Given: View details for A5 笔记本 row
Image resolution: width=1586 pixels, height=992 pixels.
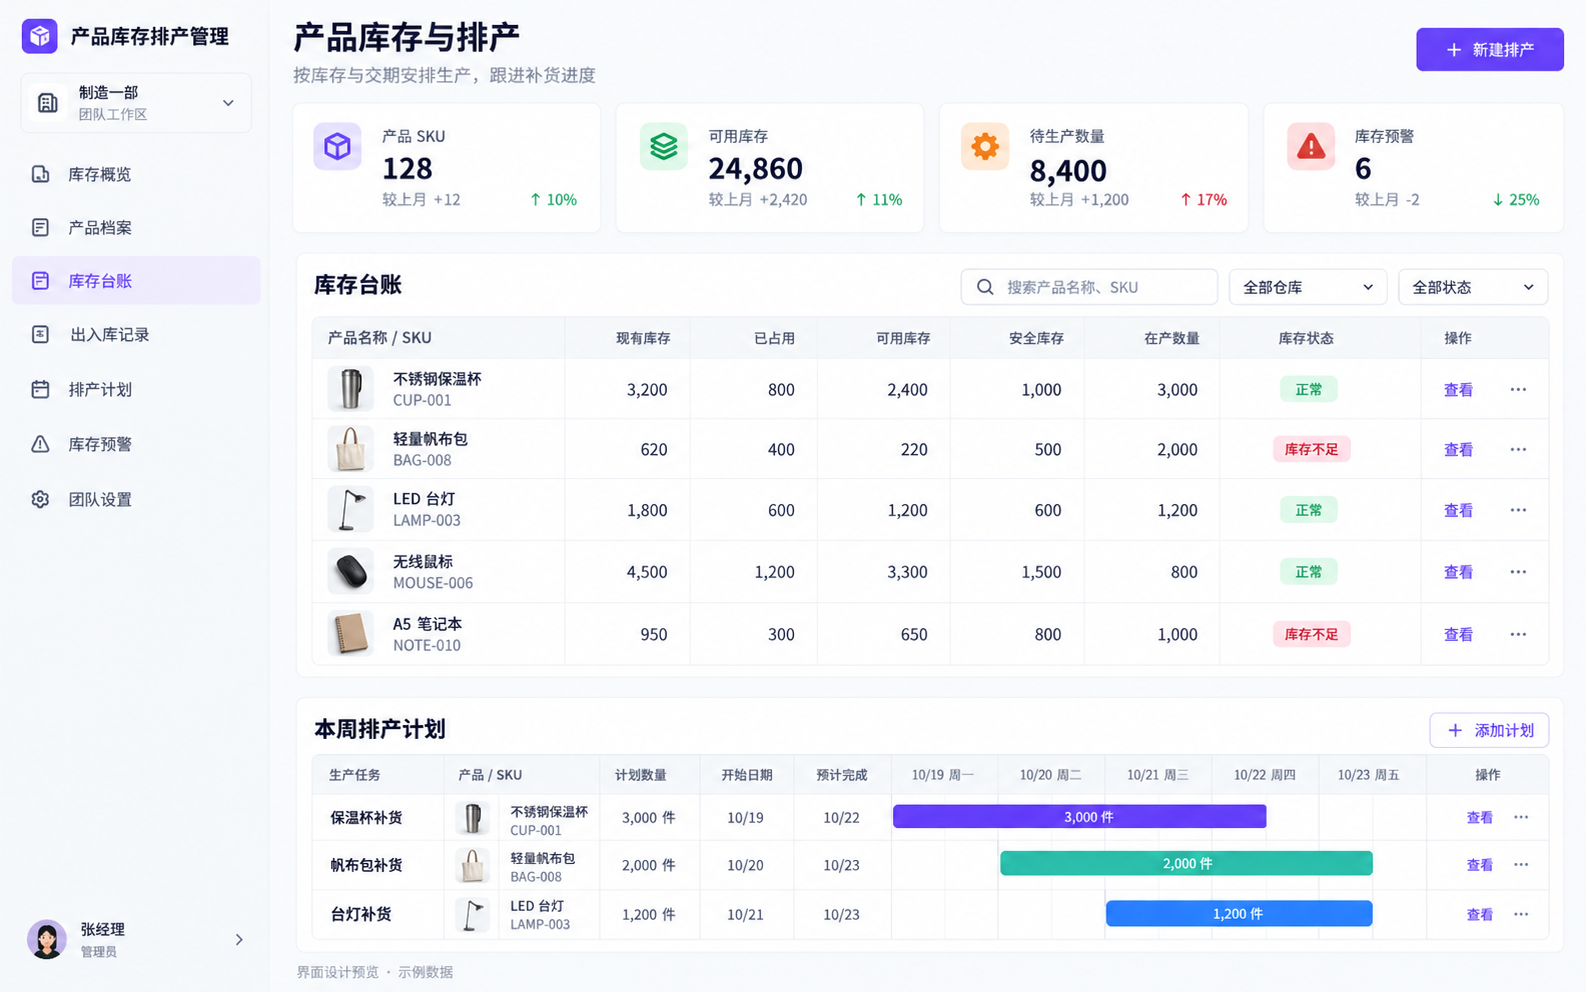Looking at the screenshot, I should tap(1458, 634).
